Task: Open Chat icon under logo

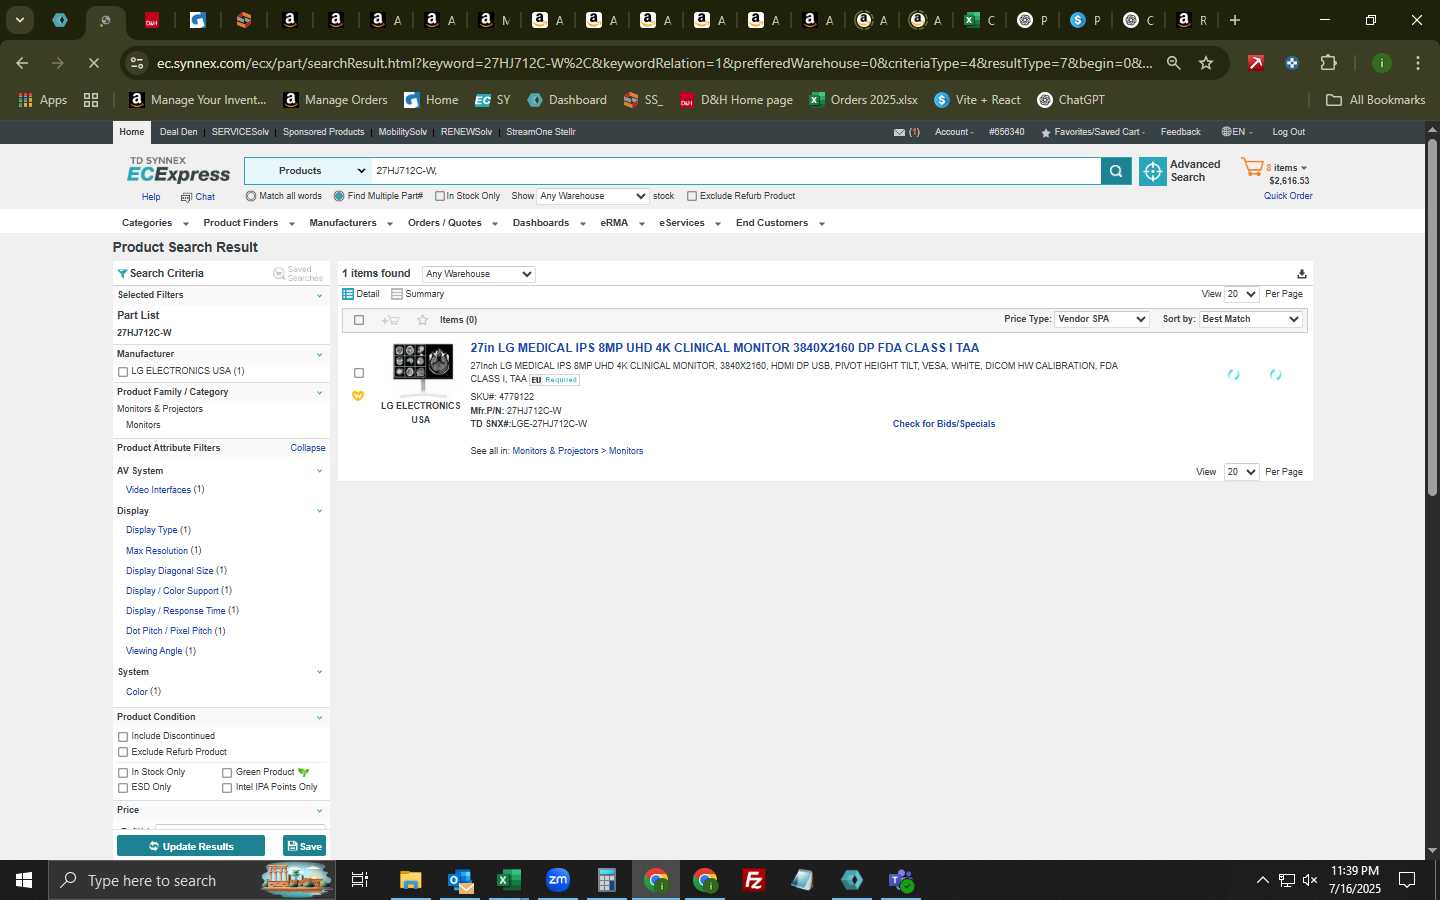Action: (186, 197)
